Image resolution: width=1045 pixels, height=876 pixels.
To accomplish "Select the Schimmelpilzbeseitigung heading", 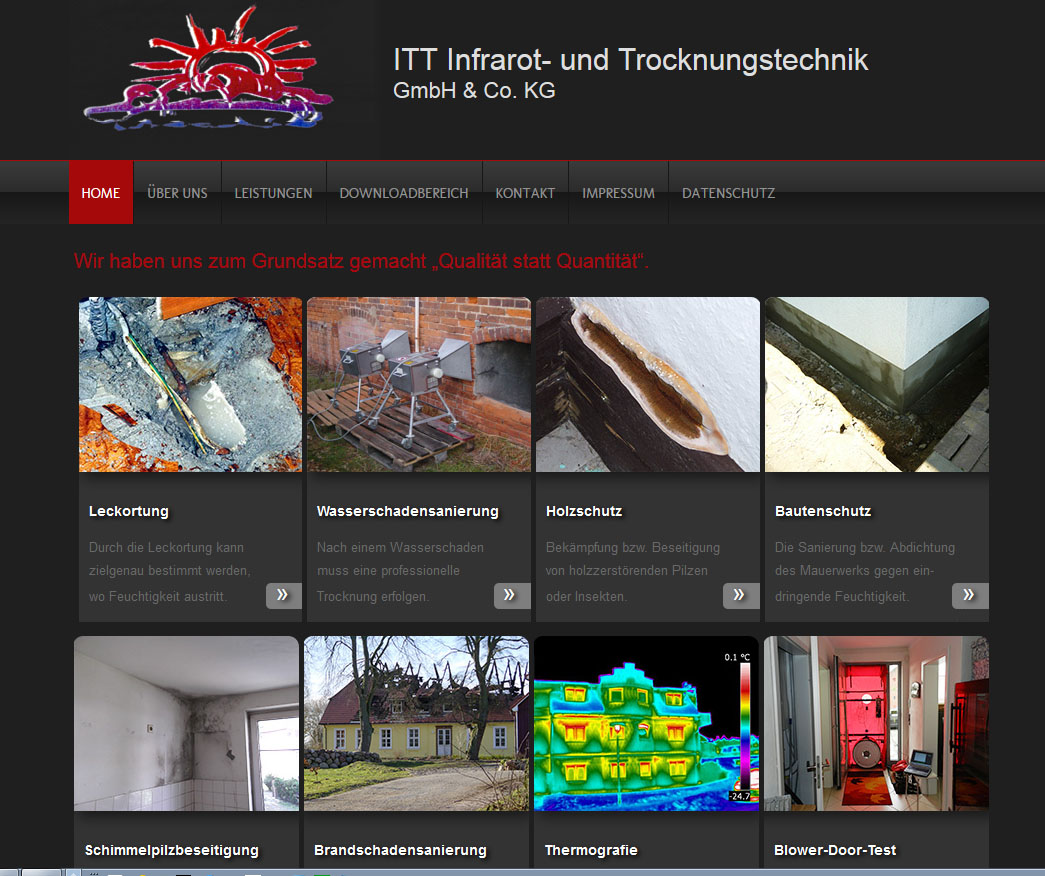I will [172, 850].
